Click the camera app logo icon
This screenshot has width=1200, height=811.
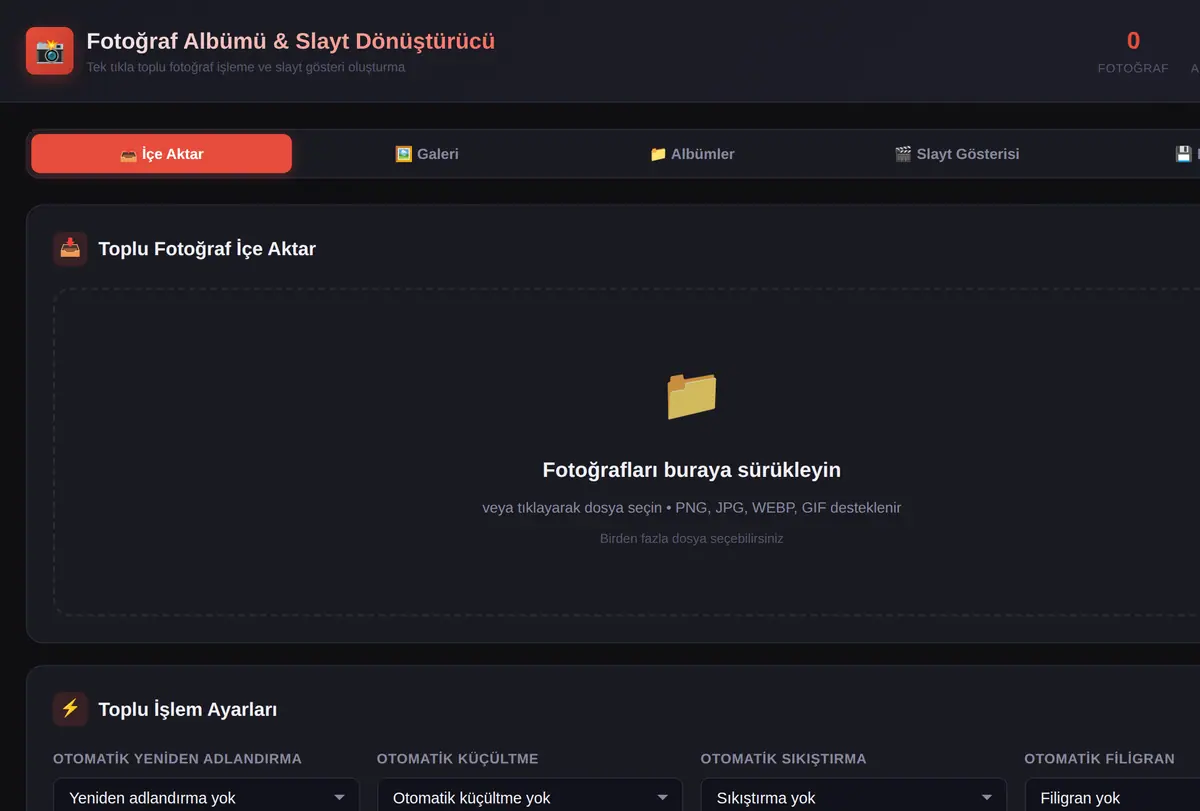click(x=50, y=51)
